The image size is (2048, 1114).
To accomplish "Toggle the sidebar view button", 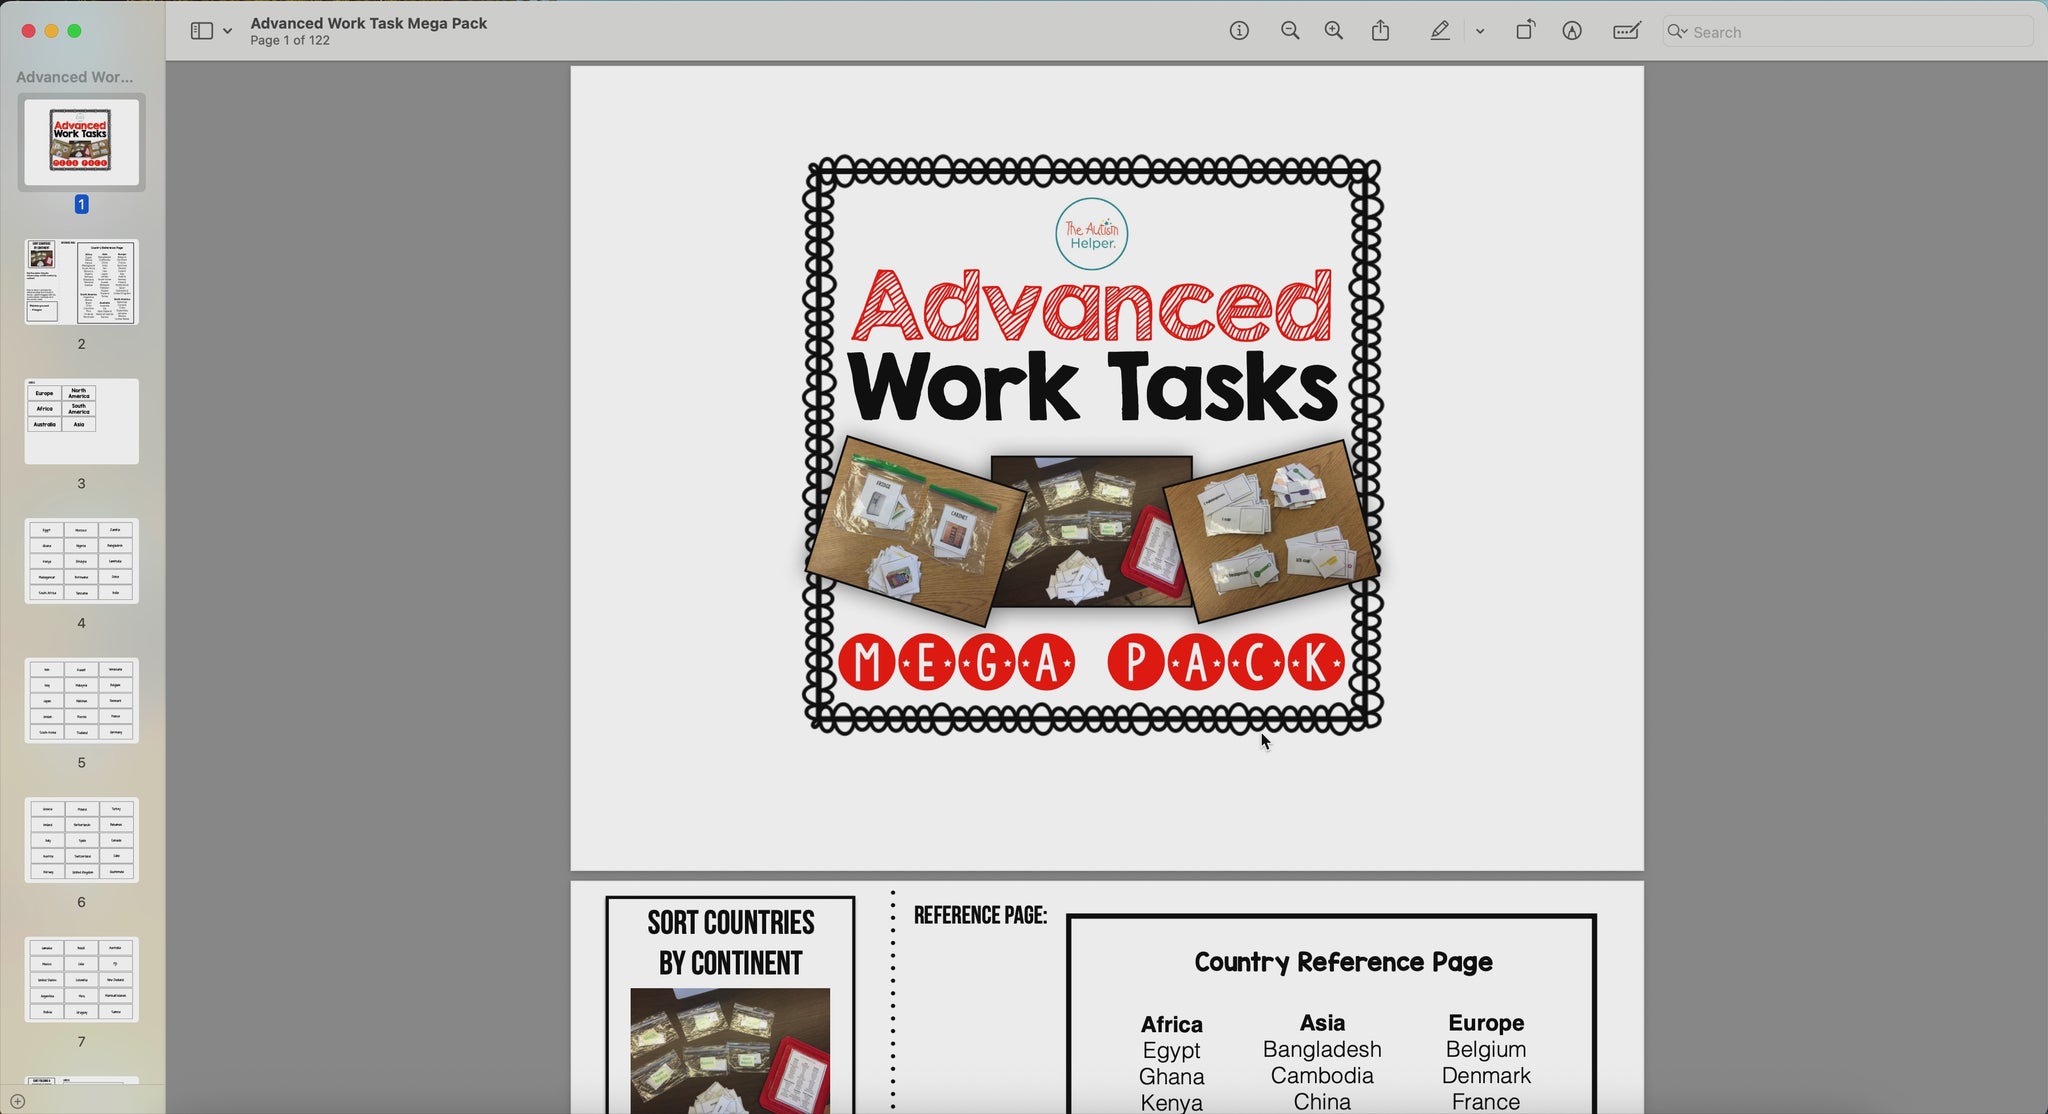I will (x=201, y=31).
